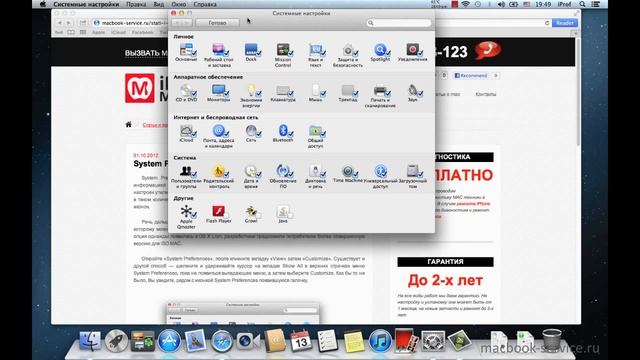Launch Launchpad rocket icon in Dock
The image size is (640, 360).
click(116, 341)
